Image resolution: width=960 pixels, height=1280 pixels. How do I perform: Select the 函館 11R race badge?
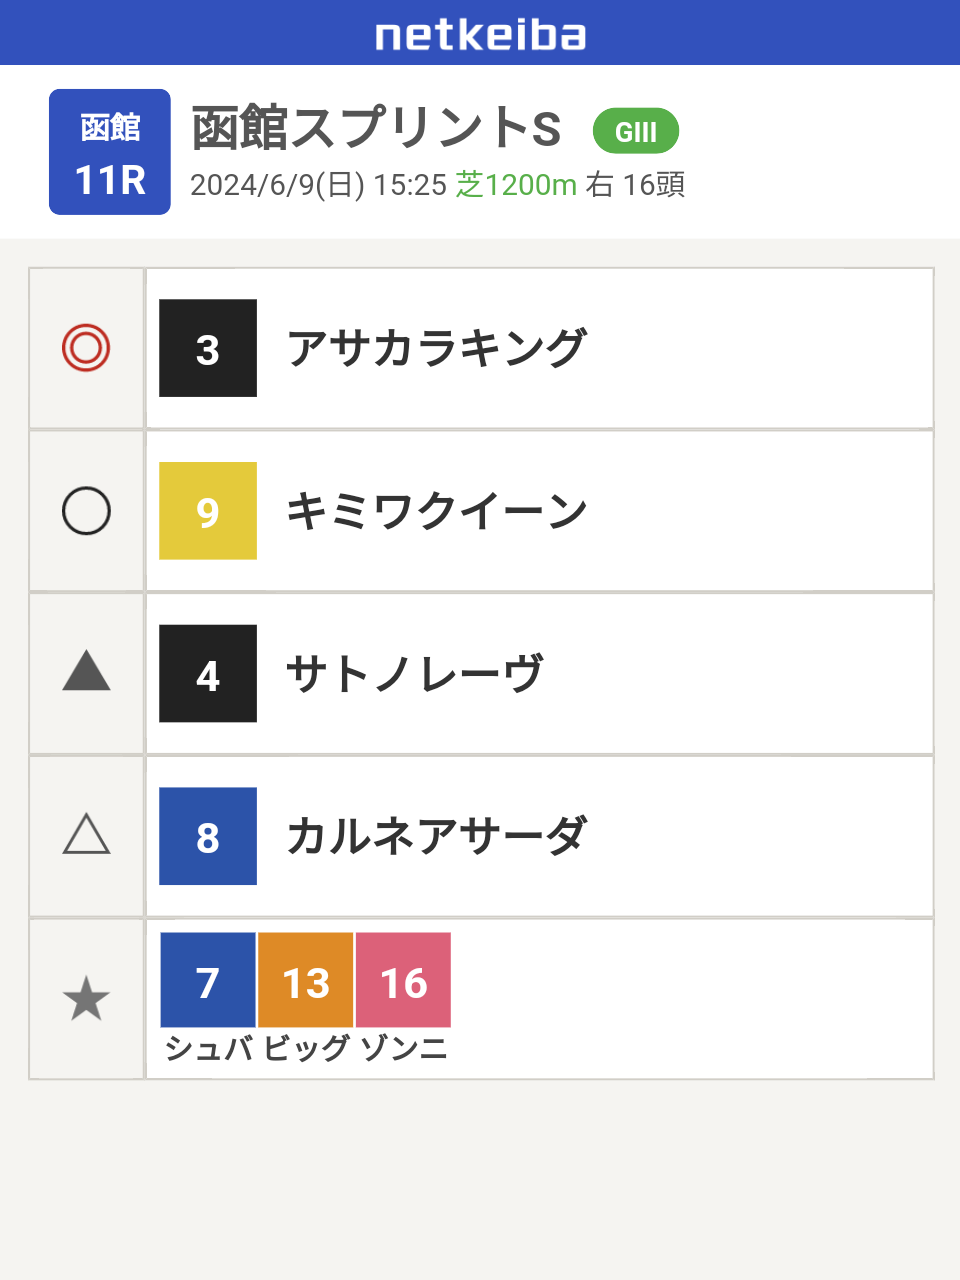[110, 152]
